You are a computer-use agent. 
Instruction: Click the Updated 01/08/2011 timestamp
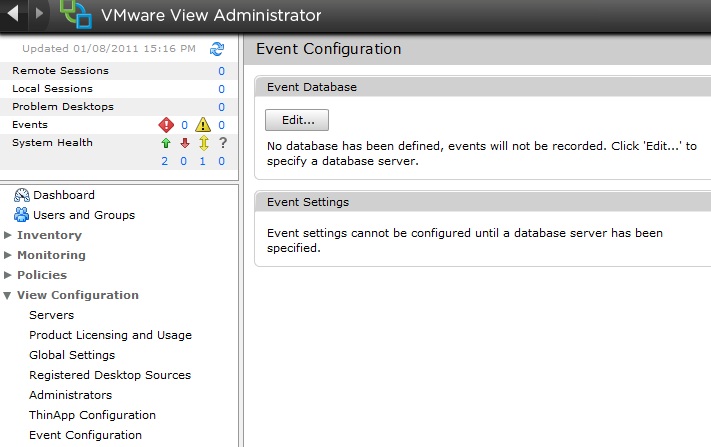point(109,49)
